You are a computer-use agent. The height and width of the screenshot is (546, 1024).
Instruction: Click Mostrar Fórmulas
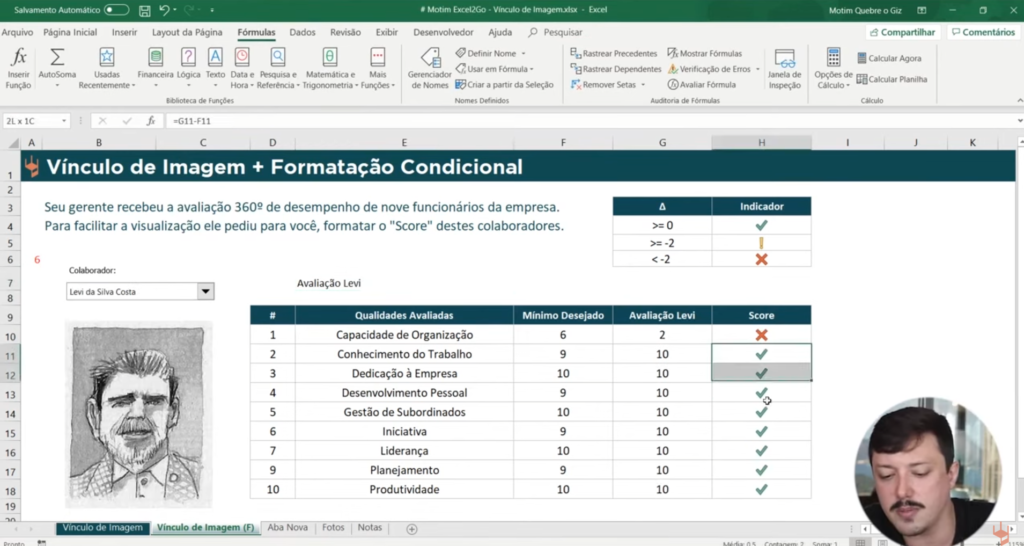click(705, 54)
